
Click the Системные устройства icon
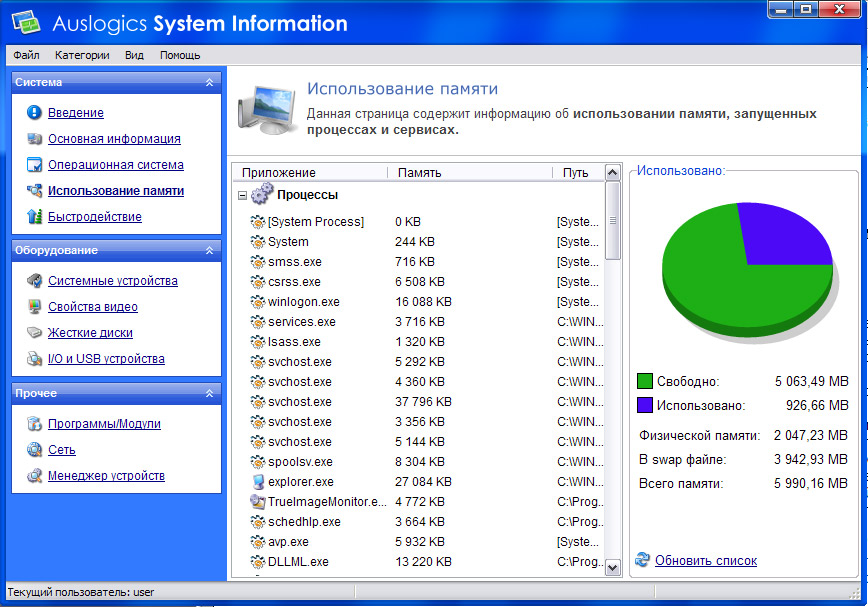coord(34,281)
